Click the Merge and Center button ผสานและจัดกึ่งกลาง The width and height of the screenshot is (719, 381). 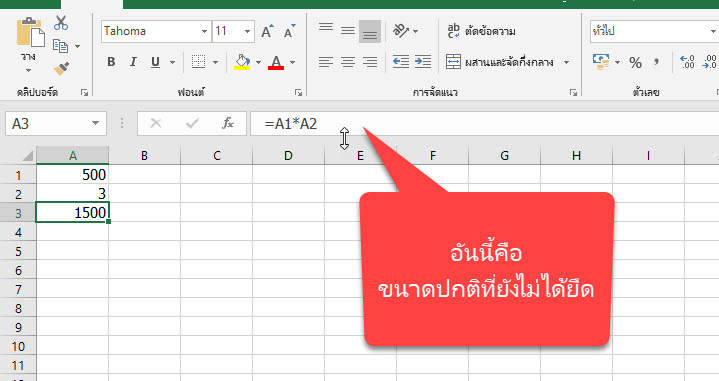(x=500, y=62)
